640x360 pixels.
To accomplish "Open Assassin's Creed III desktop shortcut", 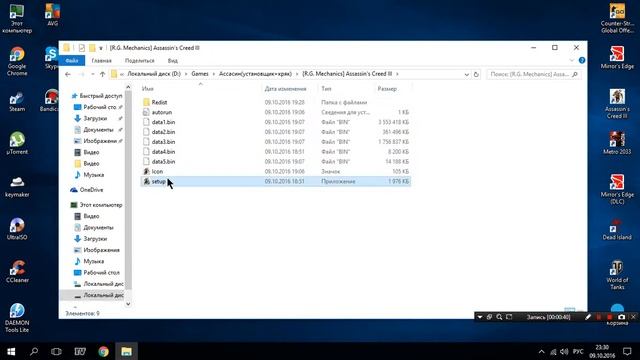I will [x=617, y=104].
